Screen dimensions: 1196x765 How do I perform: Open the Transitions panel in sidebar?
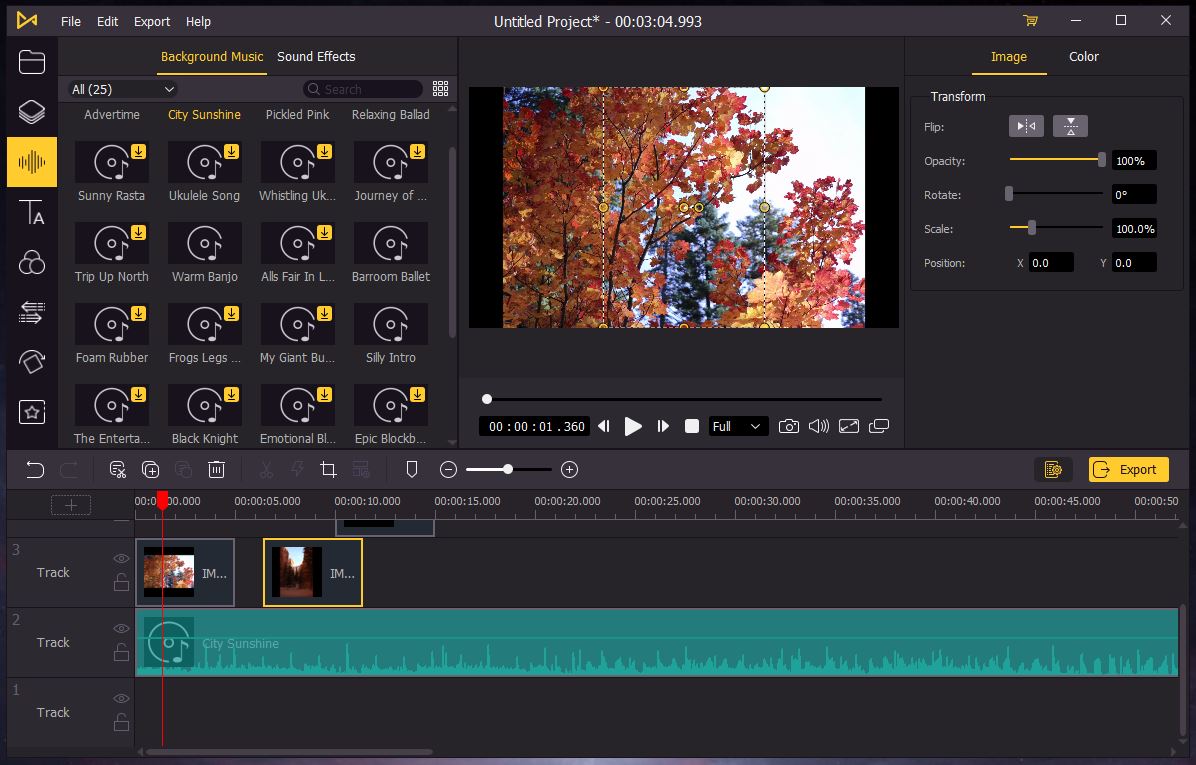[32, 313]
